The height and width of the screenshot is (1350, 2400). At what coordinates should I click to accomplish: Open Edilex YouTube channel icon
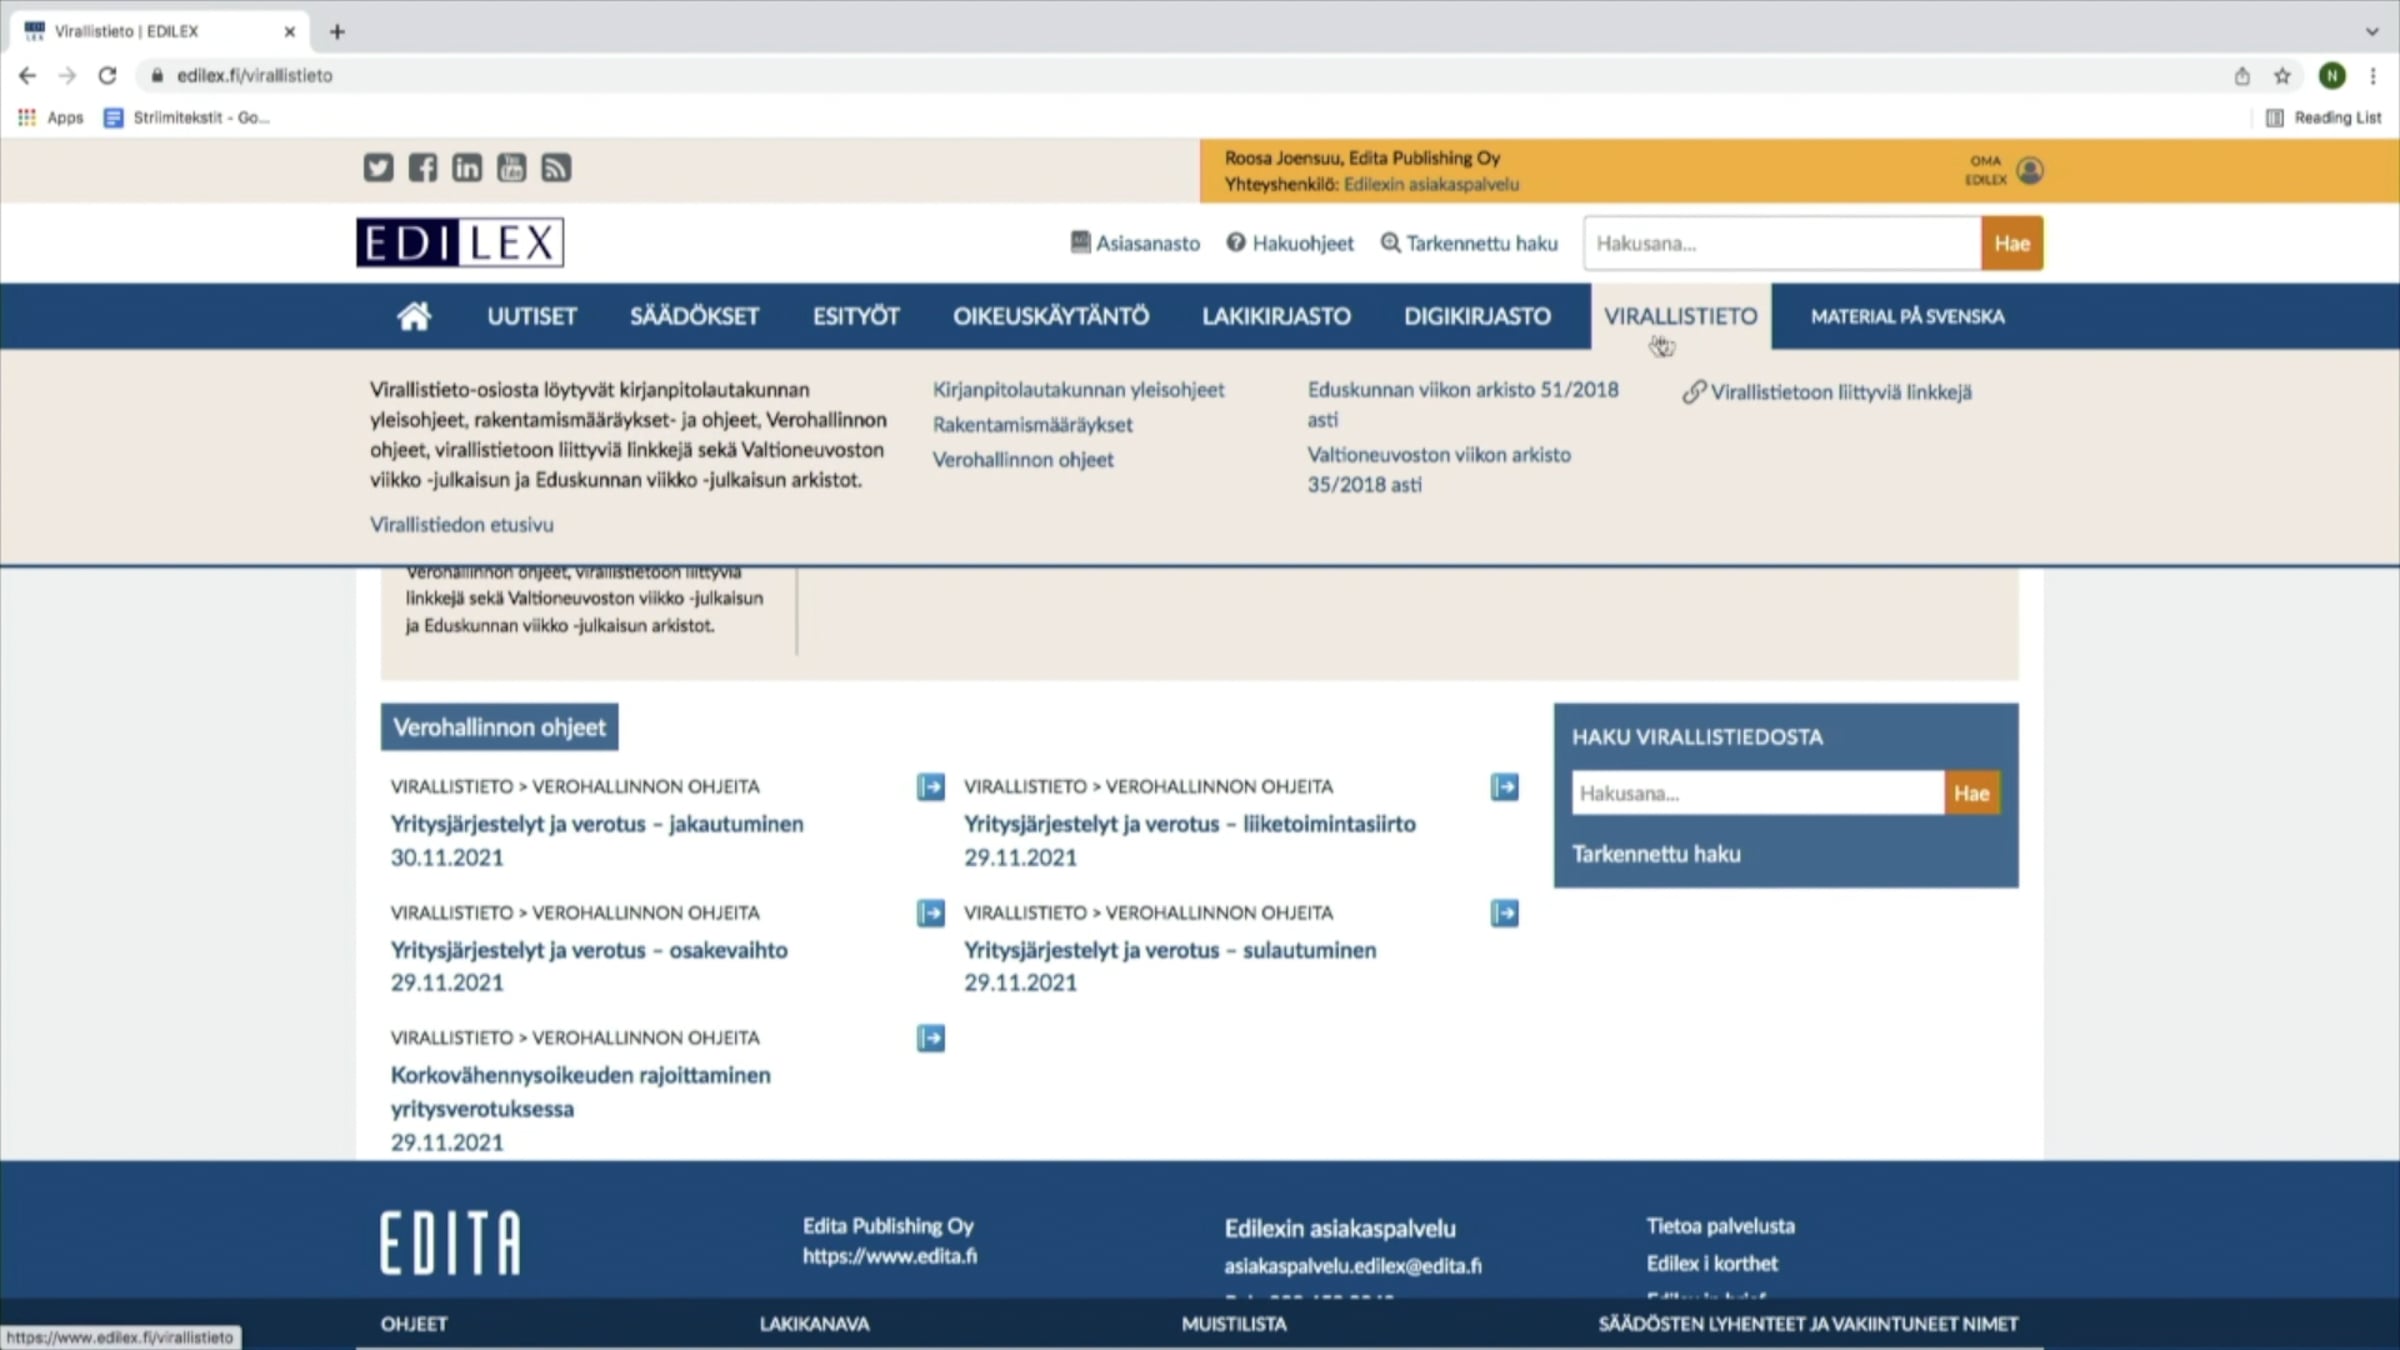point(511,168)
